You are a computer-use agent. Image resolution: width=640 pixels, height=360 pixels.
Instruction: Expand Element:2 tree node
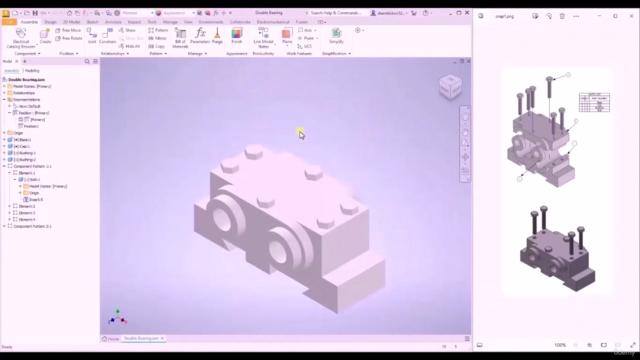click(x=10, y=206)
